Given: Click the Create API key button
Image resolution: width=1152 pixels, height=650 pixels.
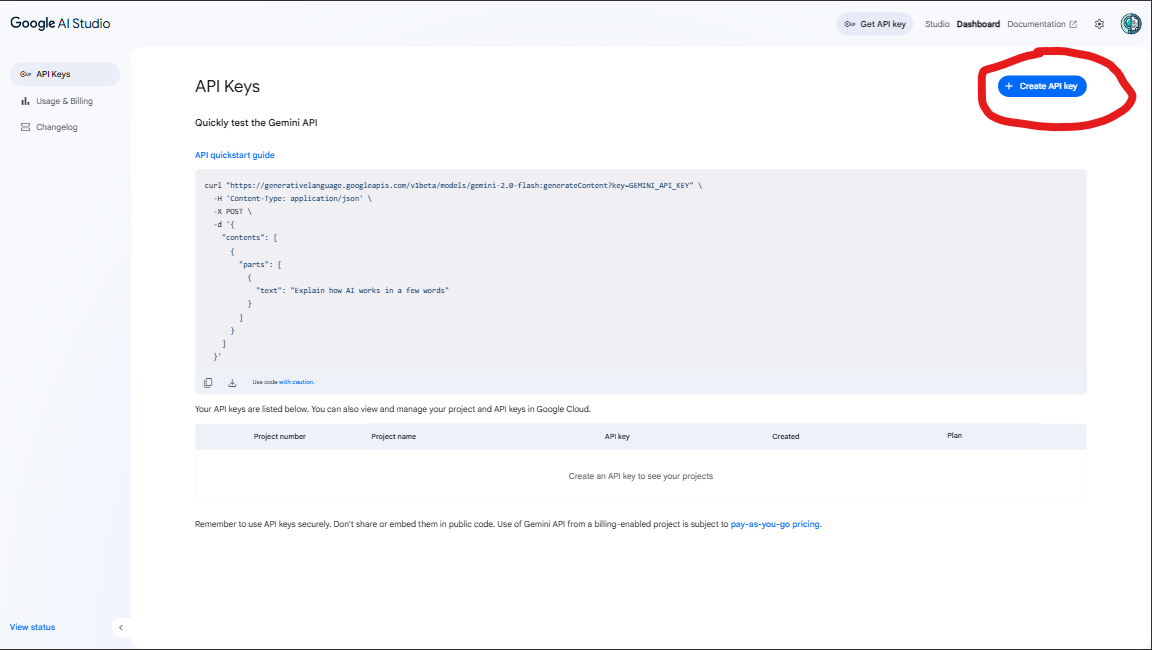Looking at the screenshot, I should click(x=1042, y=86).
